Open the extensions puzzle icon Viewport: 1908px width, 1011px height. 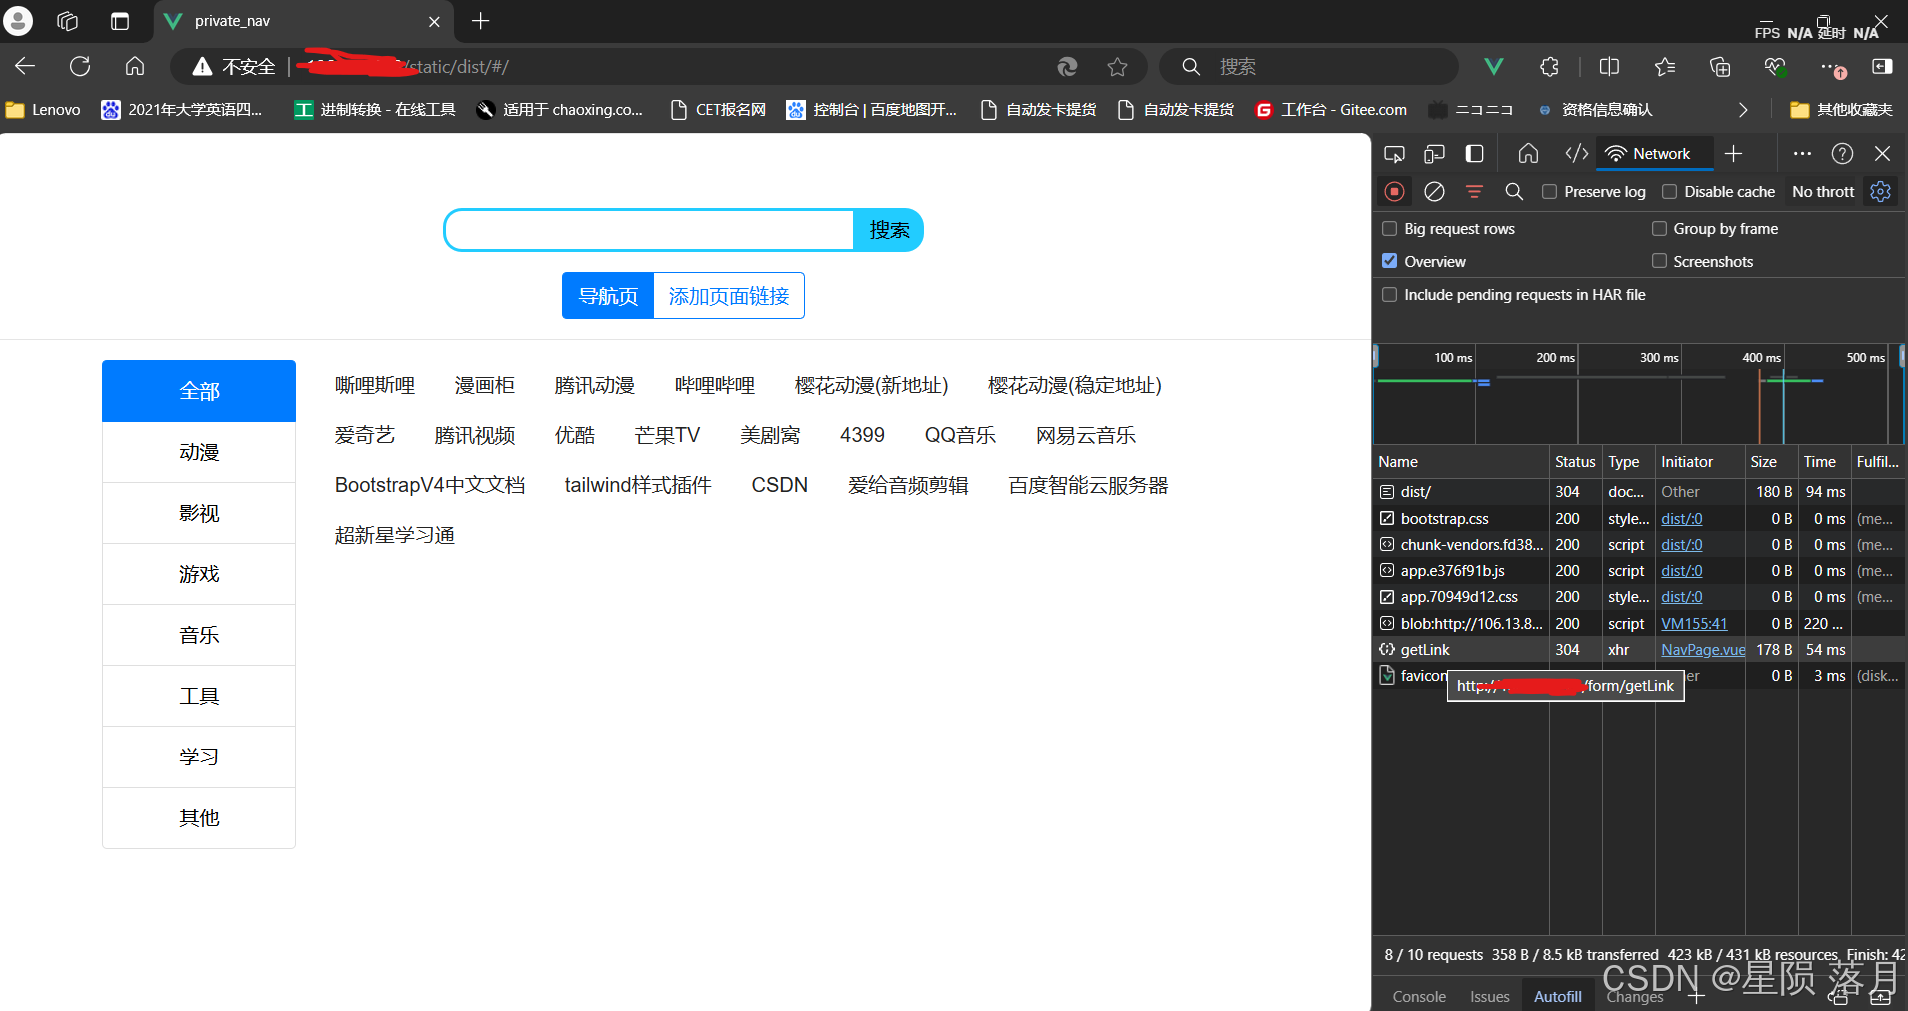tap(1549, 67)
